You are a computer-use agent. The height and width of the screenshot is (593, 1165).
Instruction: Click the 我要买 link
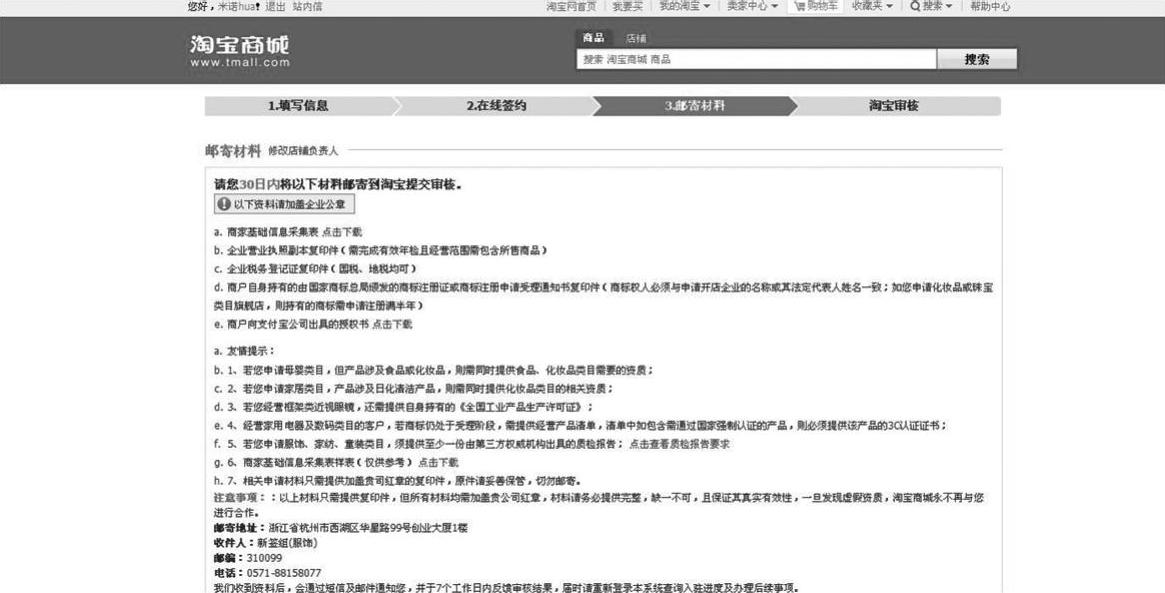(628, 6)
